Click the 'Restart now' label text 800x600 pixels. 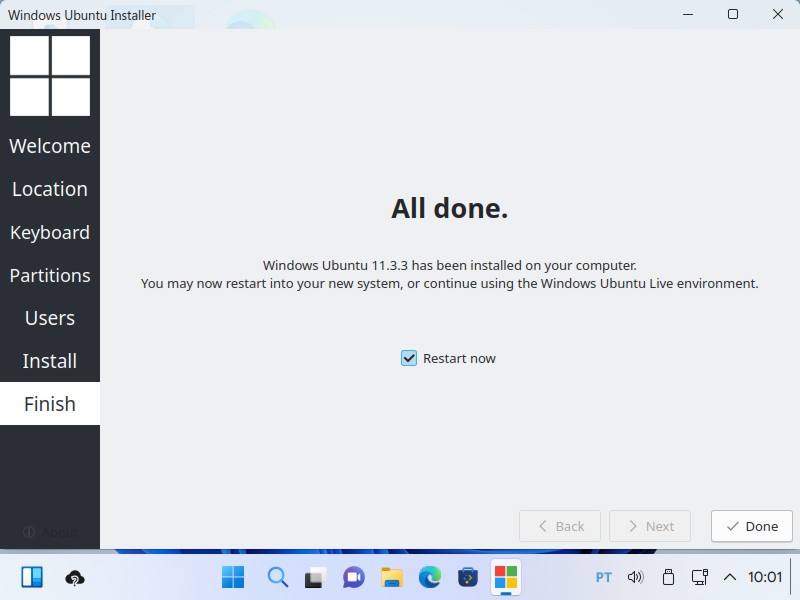tap(459, 359)
